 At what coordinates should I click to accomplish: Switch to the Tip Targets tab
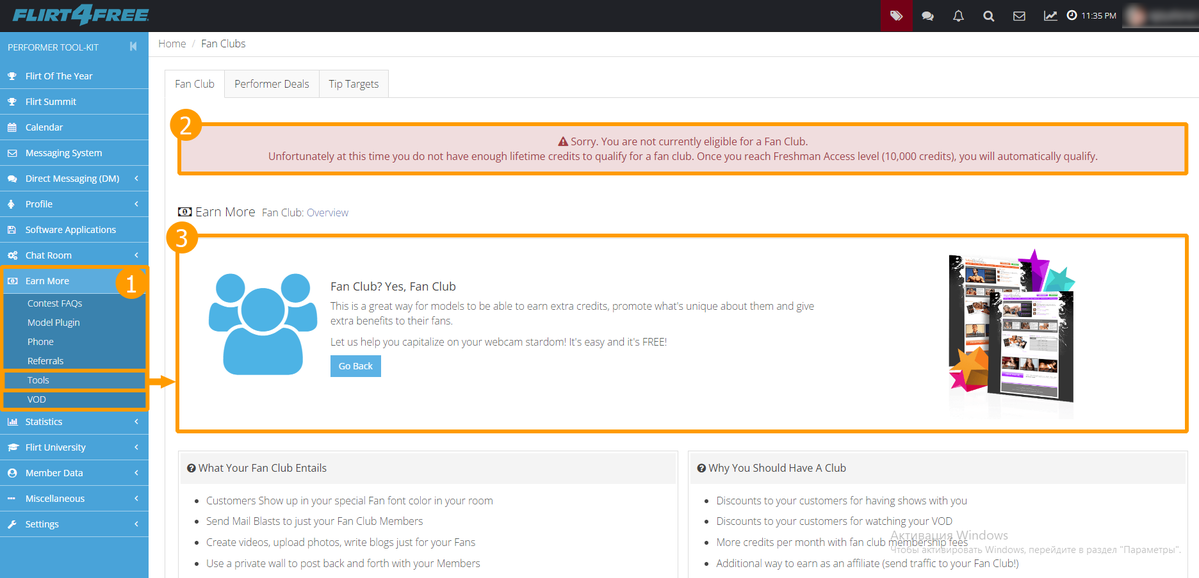click(x=354, y=84)
